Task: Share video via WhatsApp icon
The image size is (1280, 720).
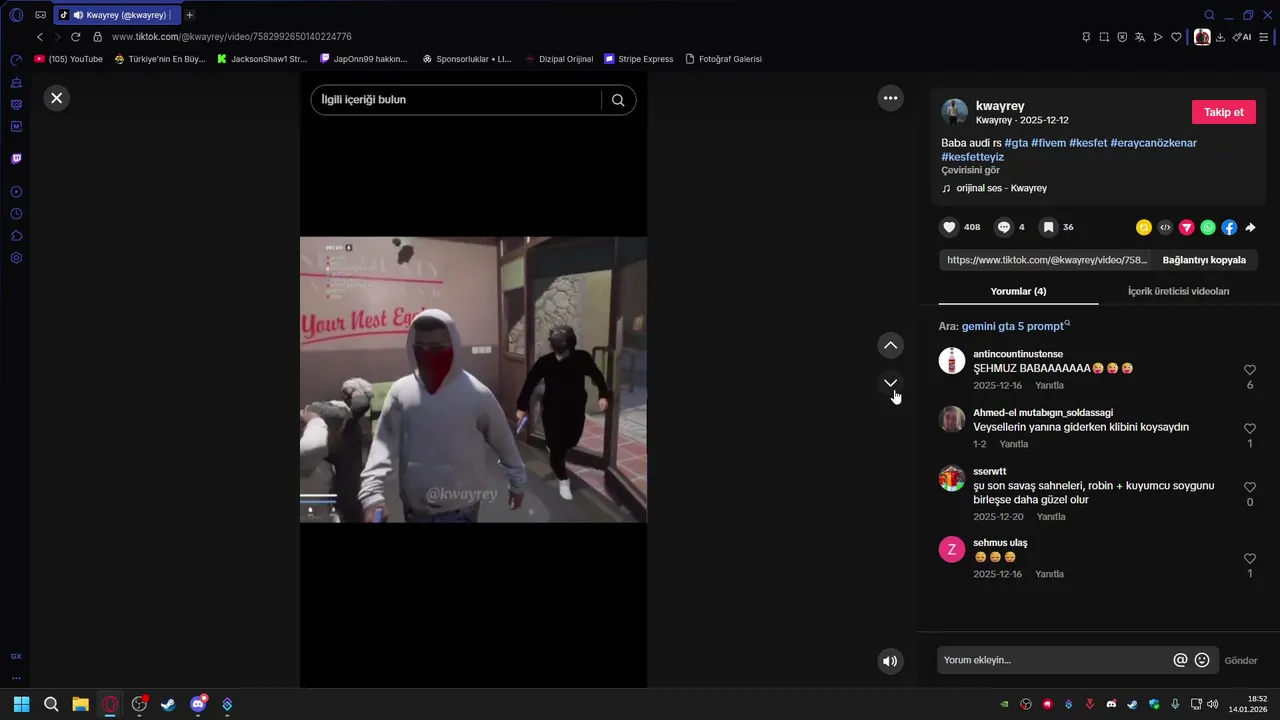Action: (1208, 227)
